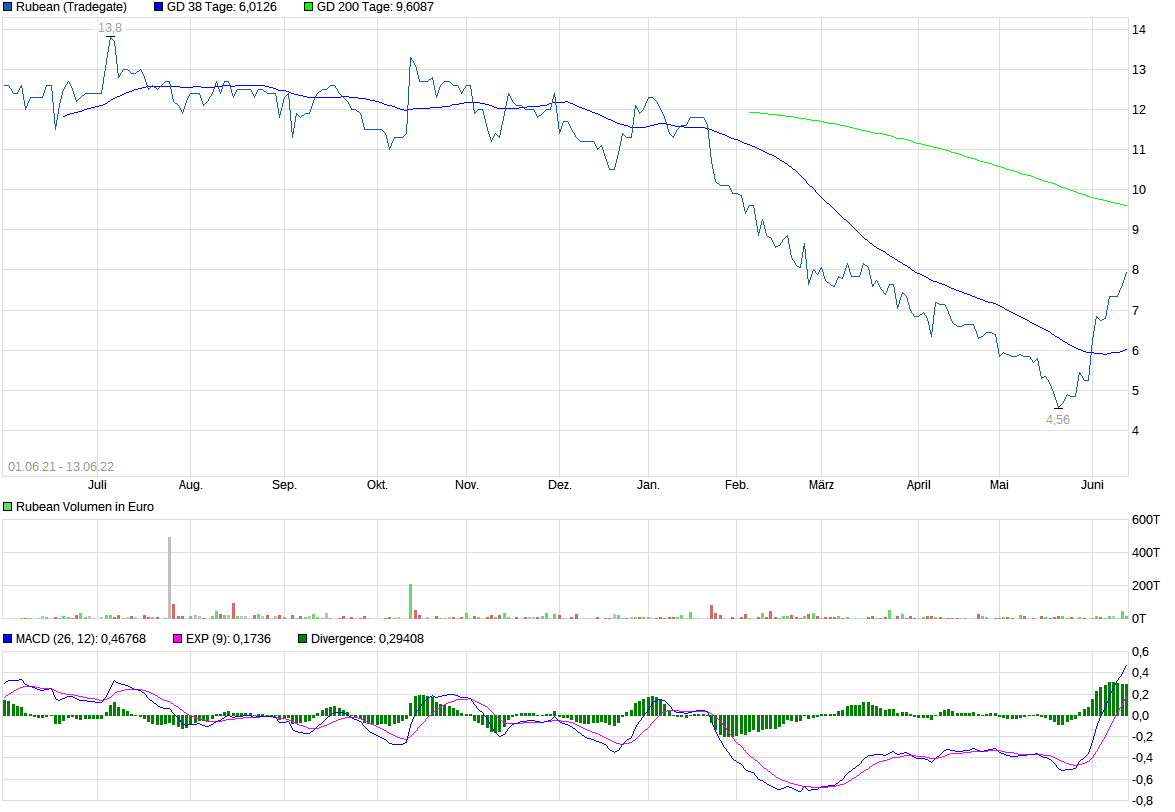Click the dark green Divergence legend icon
This screenshot has height=812, width=1175.
(300, 637)
